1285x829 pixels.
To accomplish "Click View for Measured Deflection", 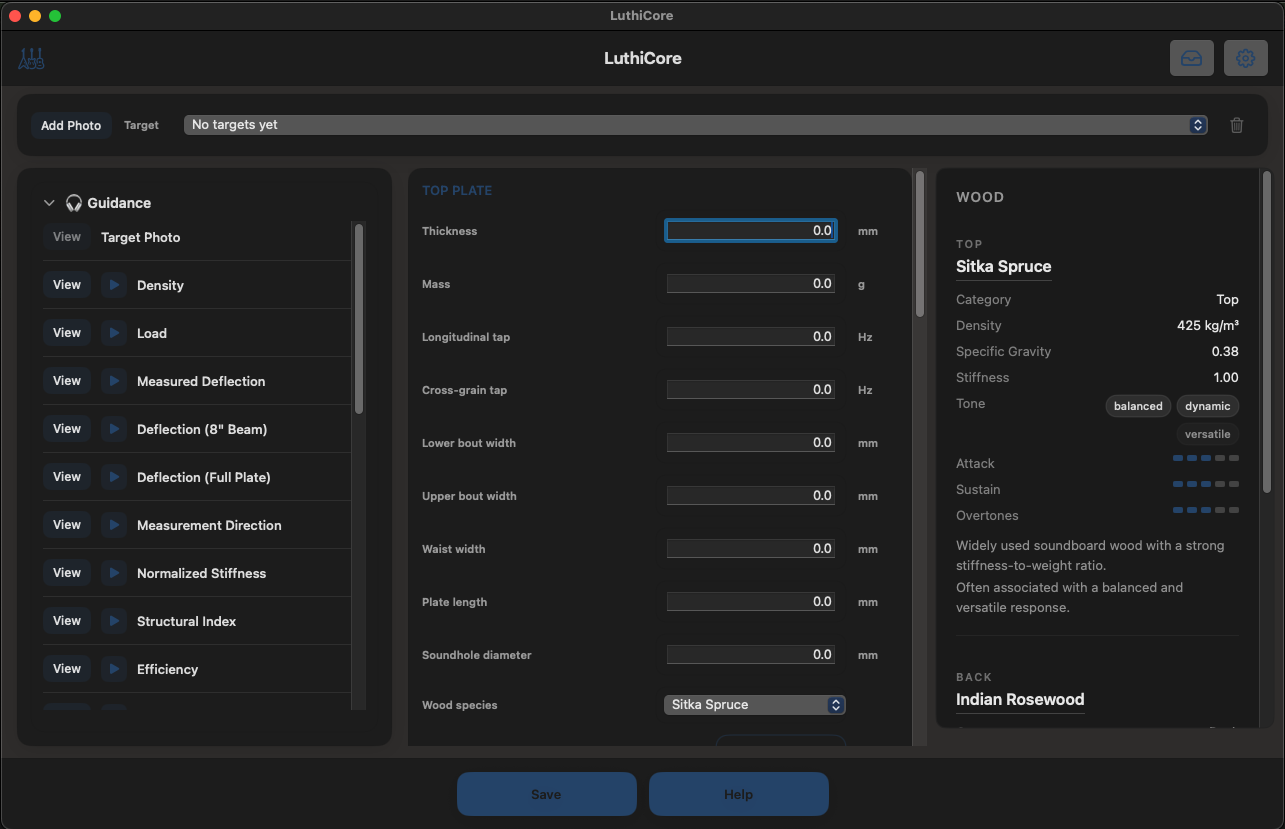I will coord(67,381).
